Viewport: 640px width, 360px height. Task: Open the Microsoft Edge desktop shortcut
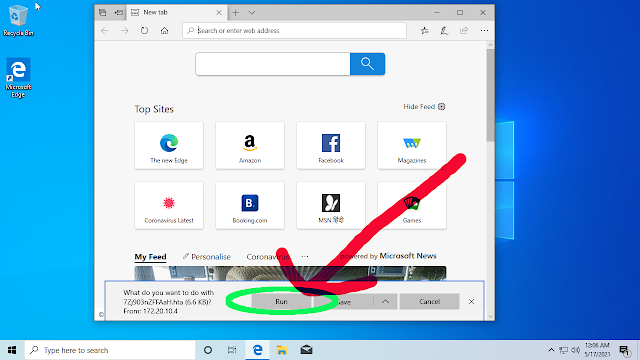pyautogui.click(x=18, y=78)
